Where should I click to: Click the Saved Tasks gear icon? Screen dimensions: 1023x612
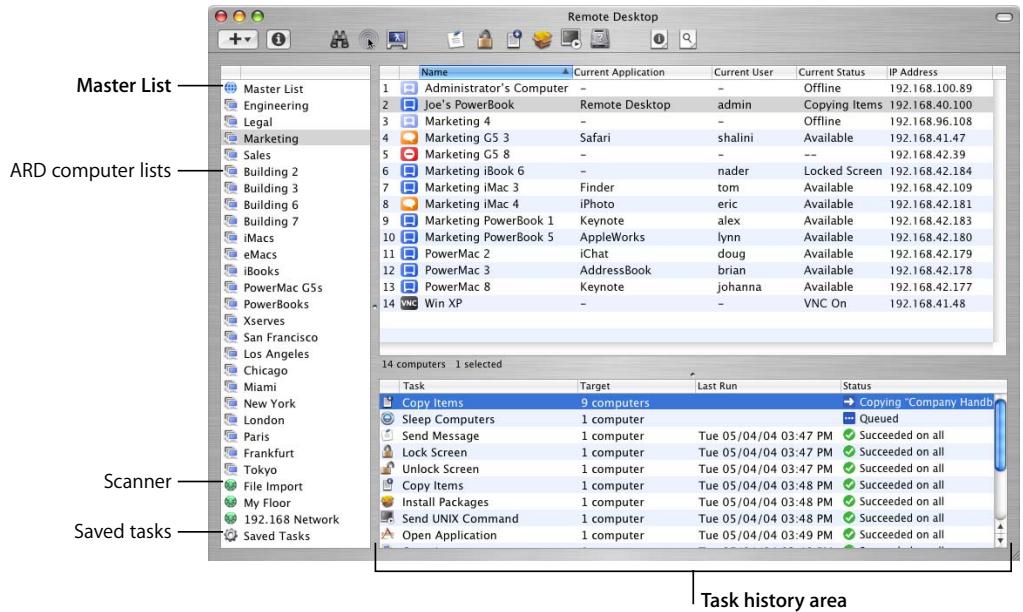click(x=230, y=536)
